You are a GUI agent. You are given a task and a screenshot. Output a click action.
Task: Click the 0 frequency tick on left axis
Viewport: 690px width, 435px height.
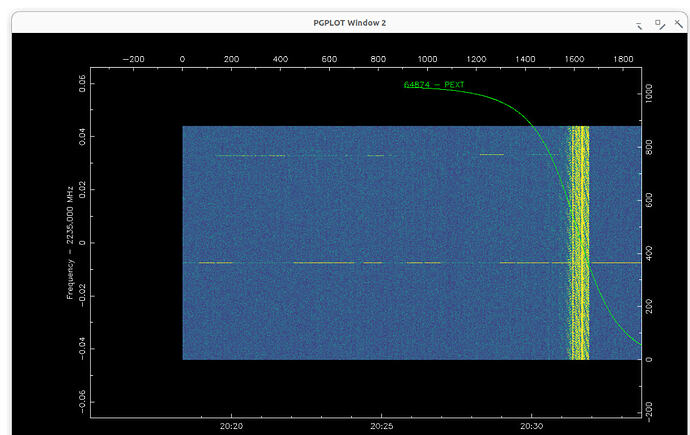pos(82,243)
